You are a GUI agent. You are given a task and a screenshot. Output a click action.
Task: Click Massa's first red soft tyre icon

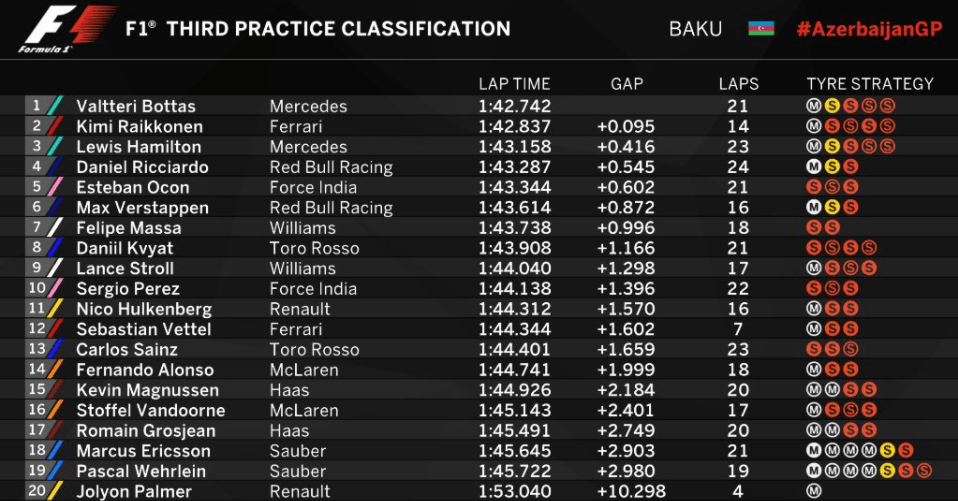813,227
